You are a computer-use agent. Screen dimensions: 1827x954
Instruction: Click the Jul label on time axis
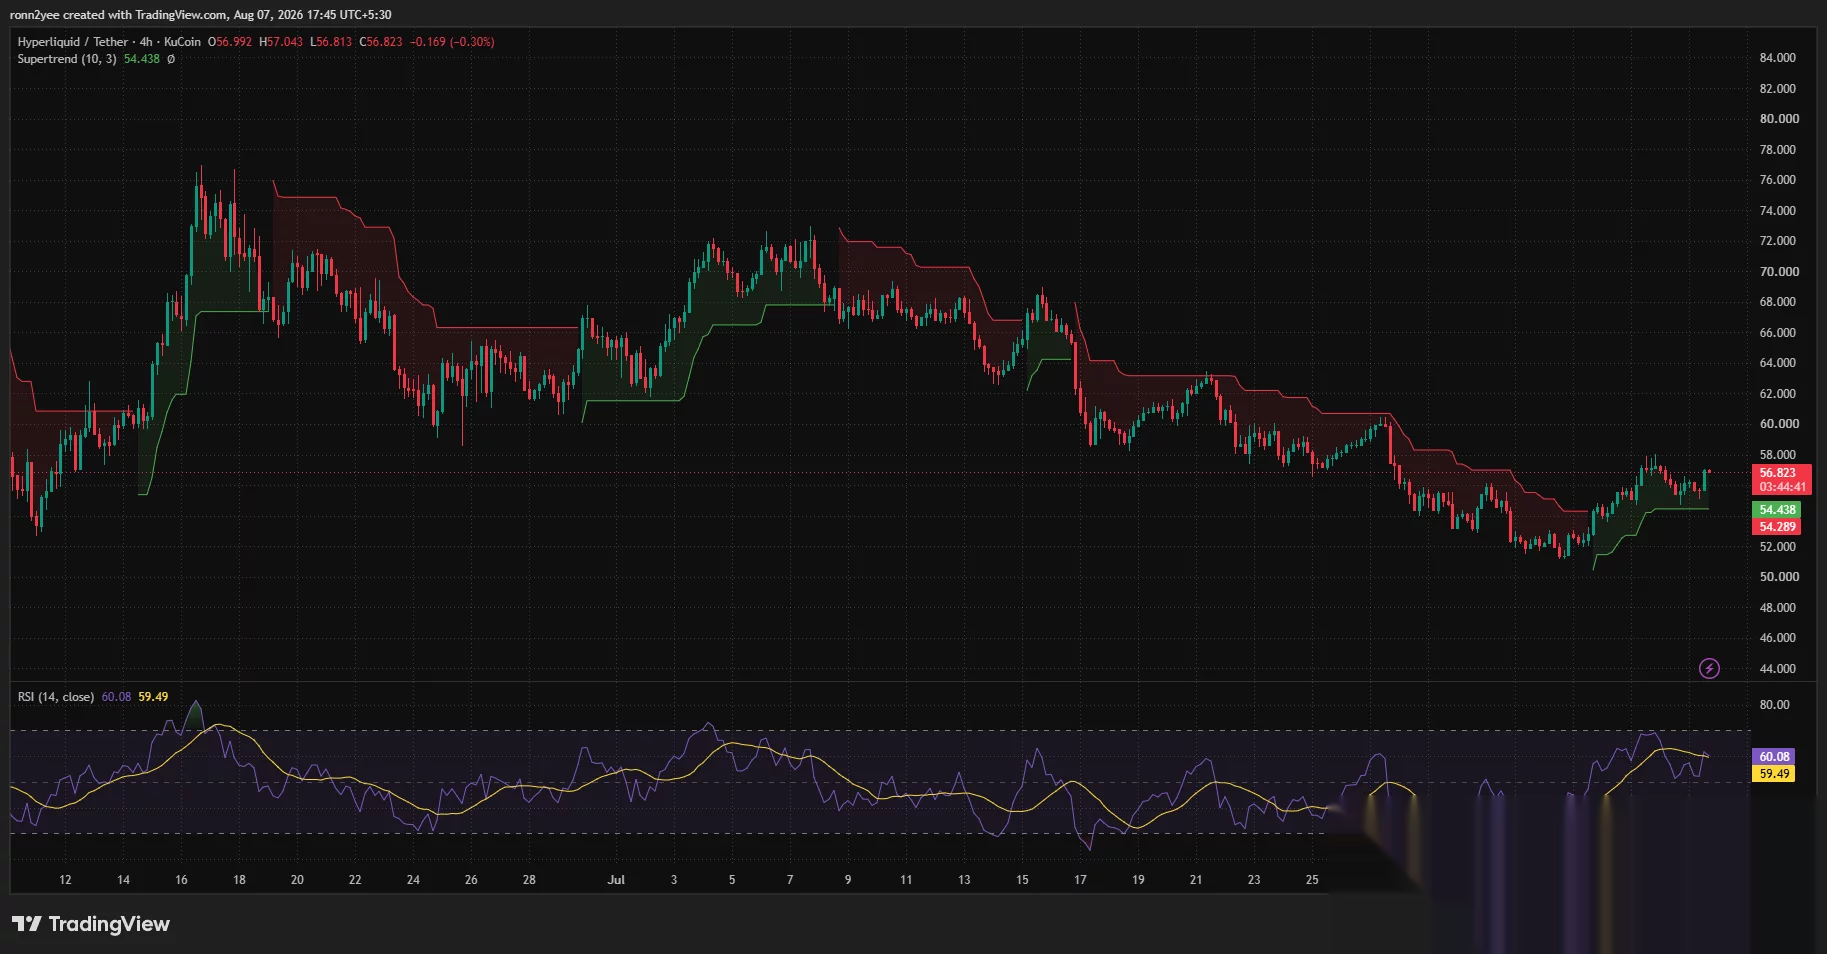pos(616,880)
